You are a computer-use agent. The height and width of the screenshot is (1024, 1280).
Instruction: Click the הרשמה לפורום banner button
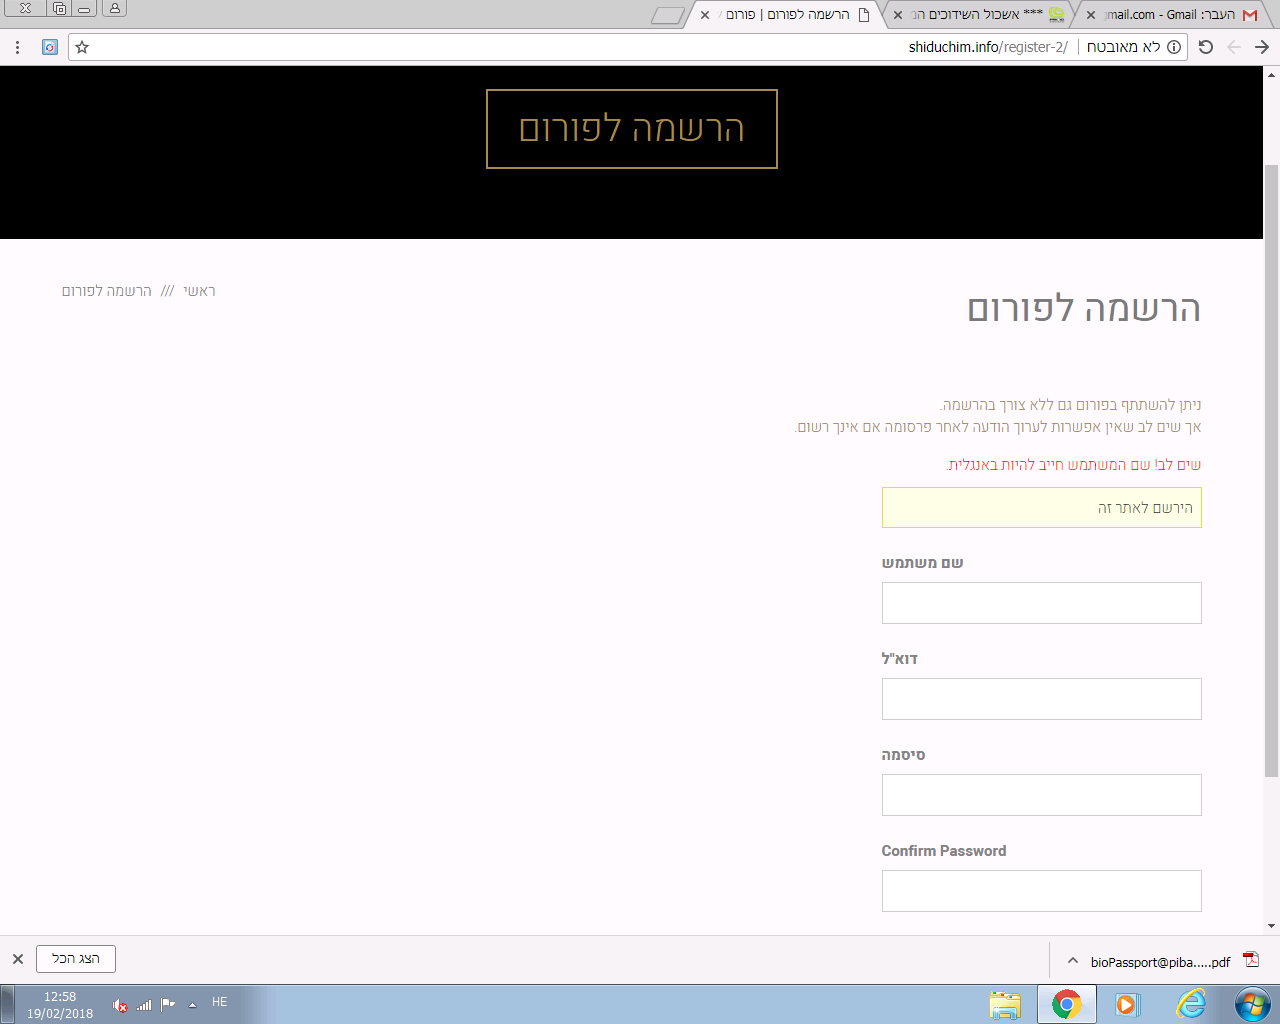[632, 129]
